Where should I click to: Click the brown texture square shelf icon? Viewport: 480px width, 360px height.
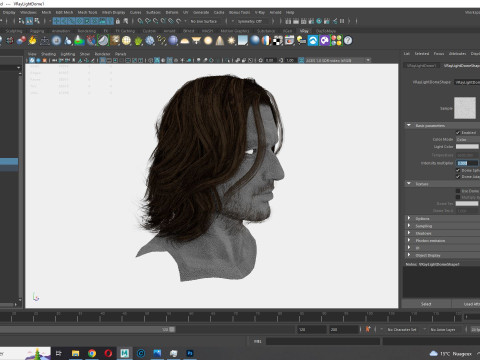pos(115,41)
